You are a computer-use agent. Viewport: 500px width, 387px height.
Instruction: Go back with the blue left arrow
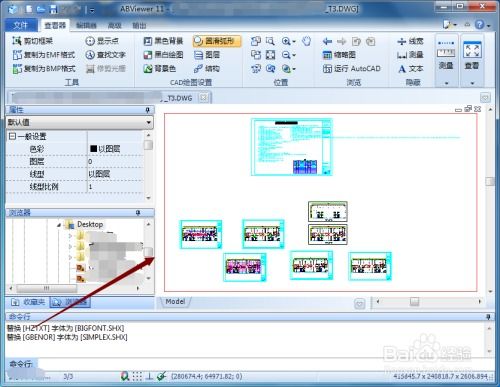point(327,41)
